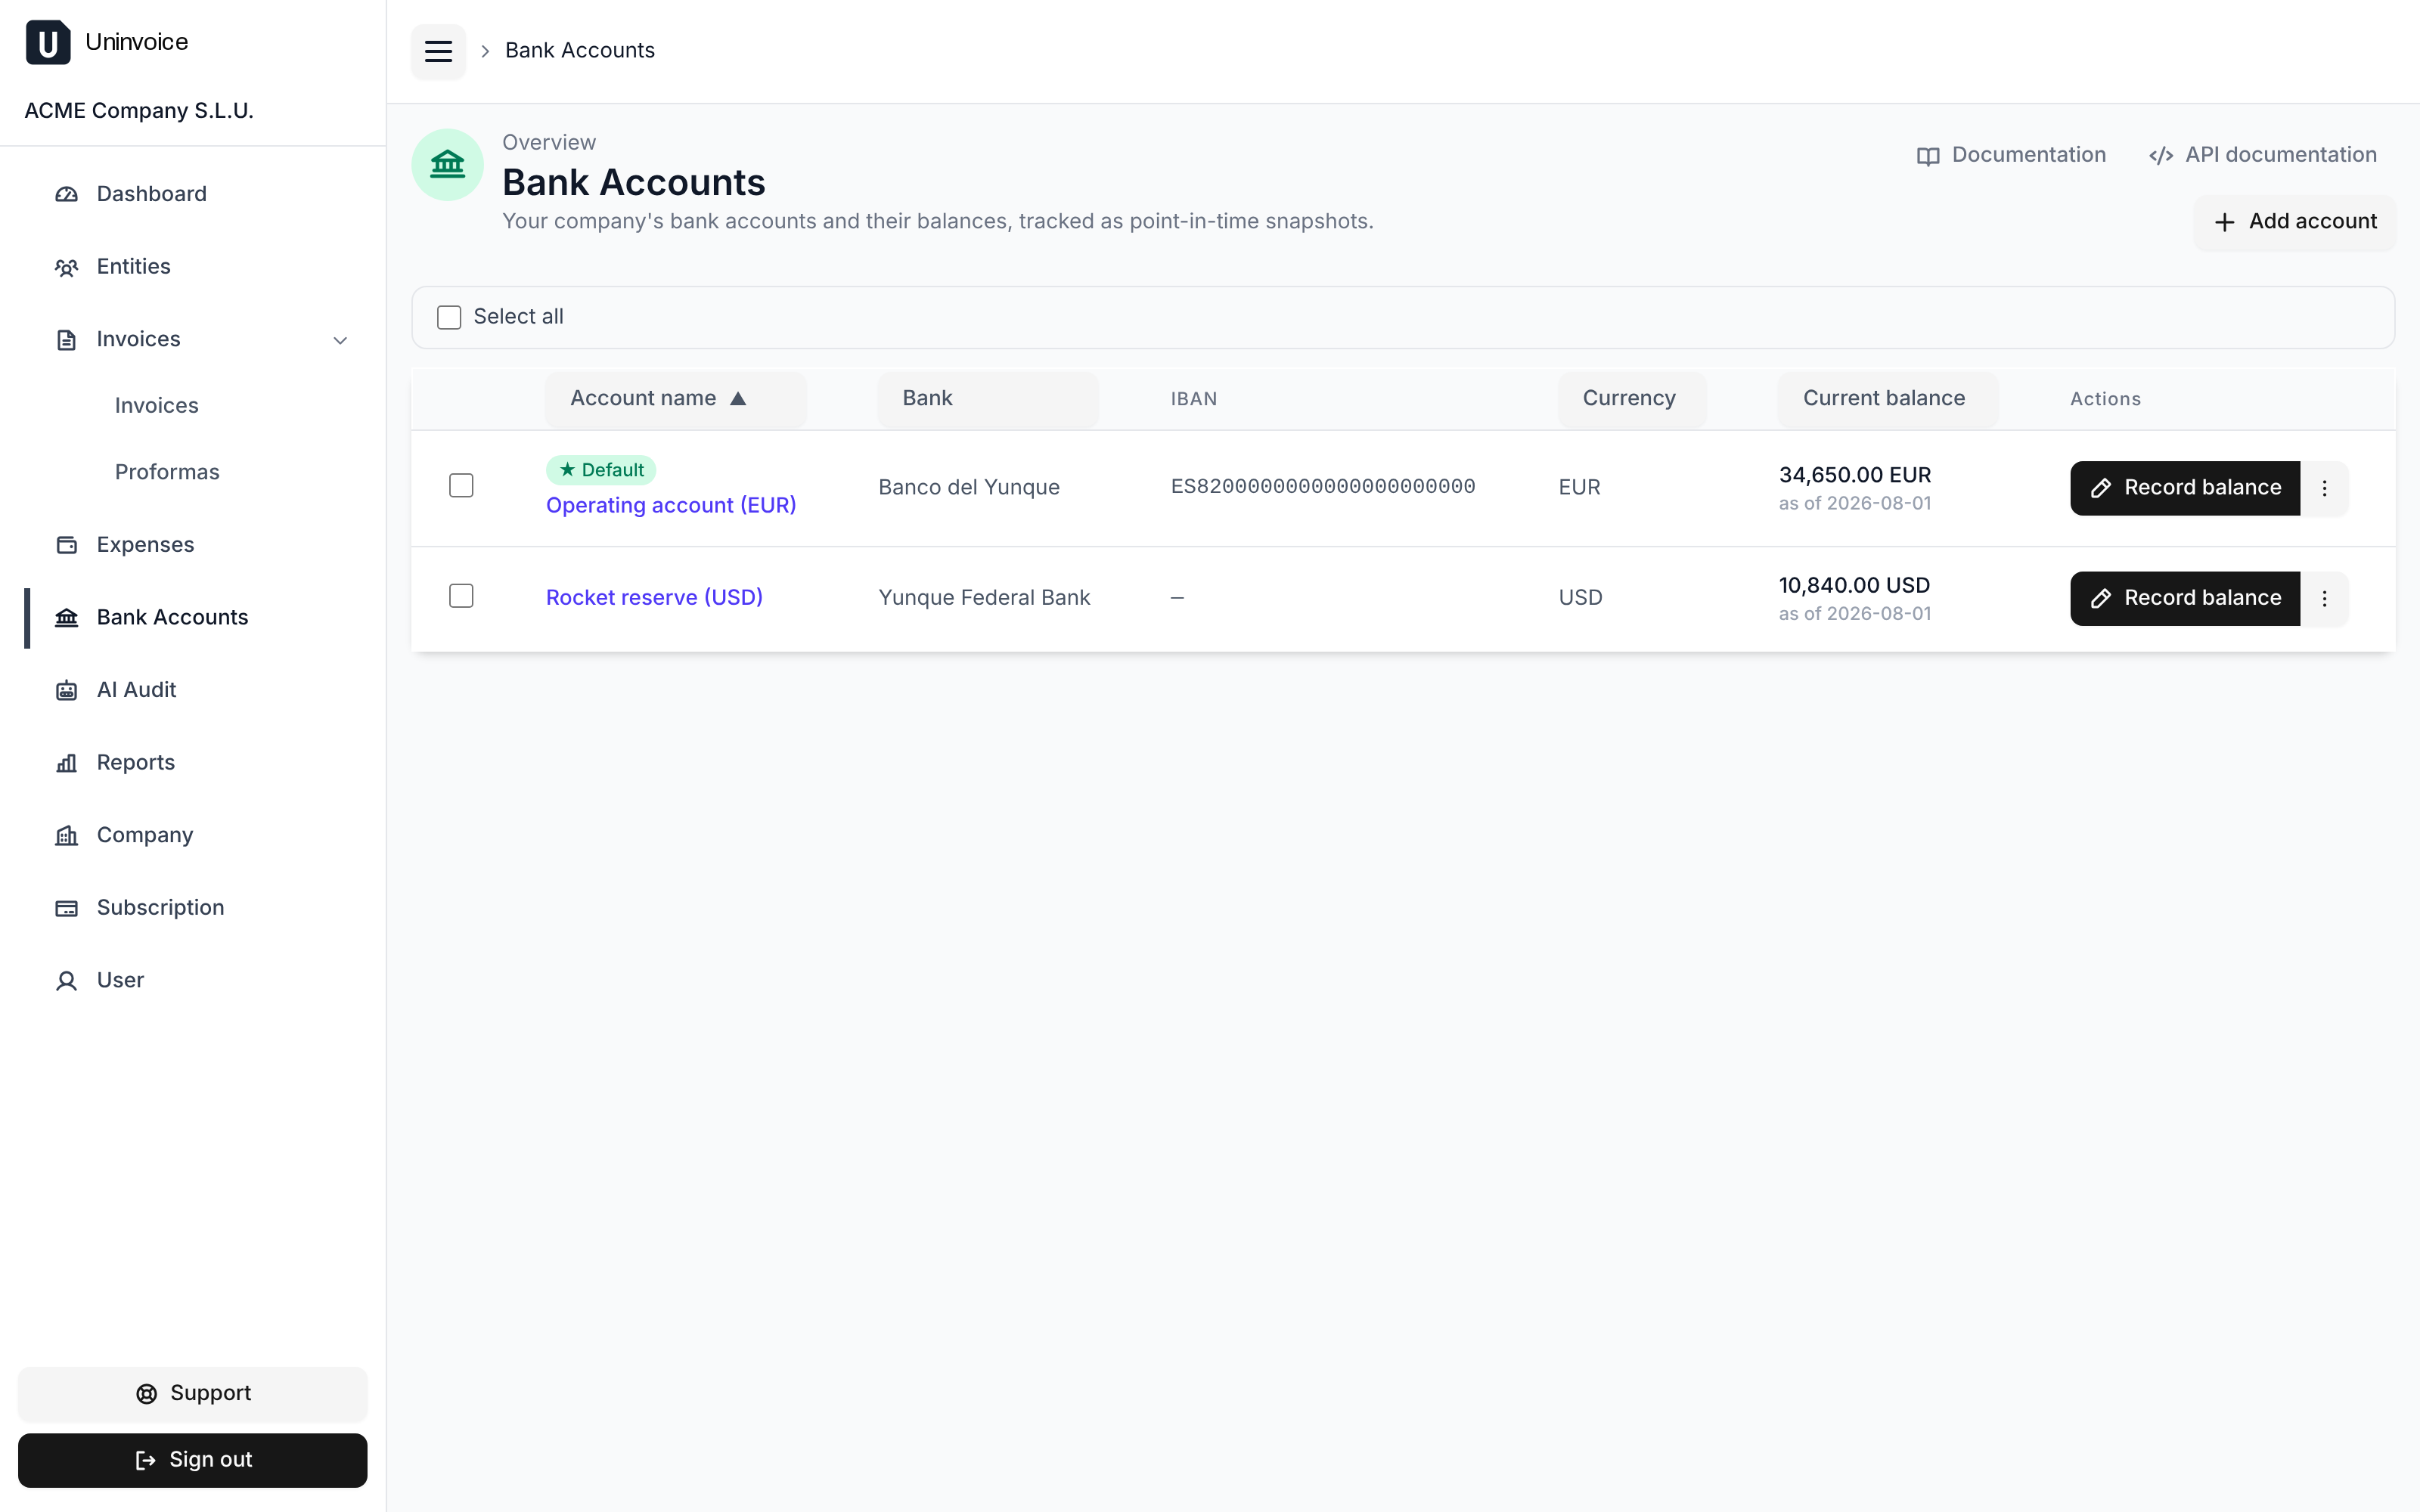The width and height of the screenshot is (2420, 1512).
Task: Toggle the hamburger sidebar menu button
Action: point(438,51)
